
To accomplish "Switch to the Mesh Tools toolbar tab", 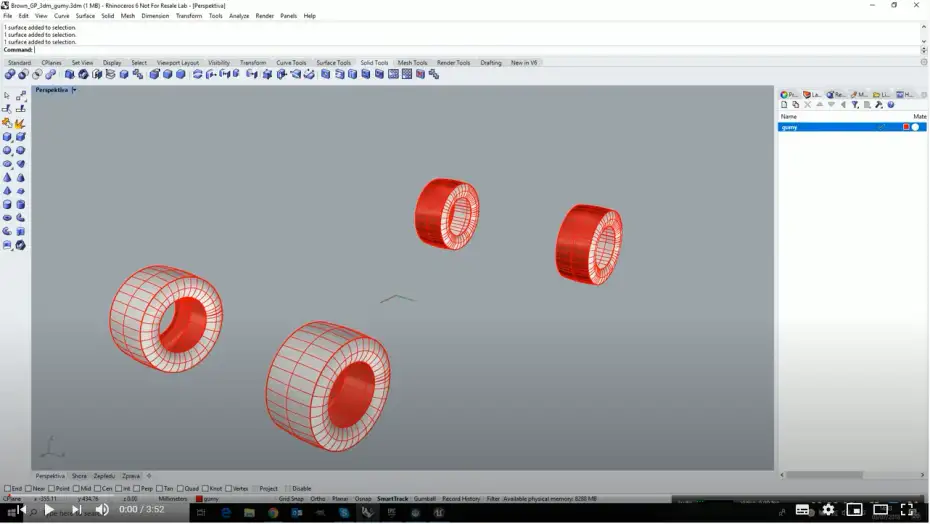I will tap(412, 63).
